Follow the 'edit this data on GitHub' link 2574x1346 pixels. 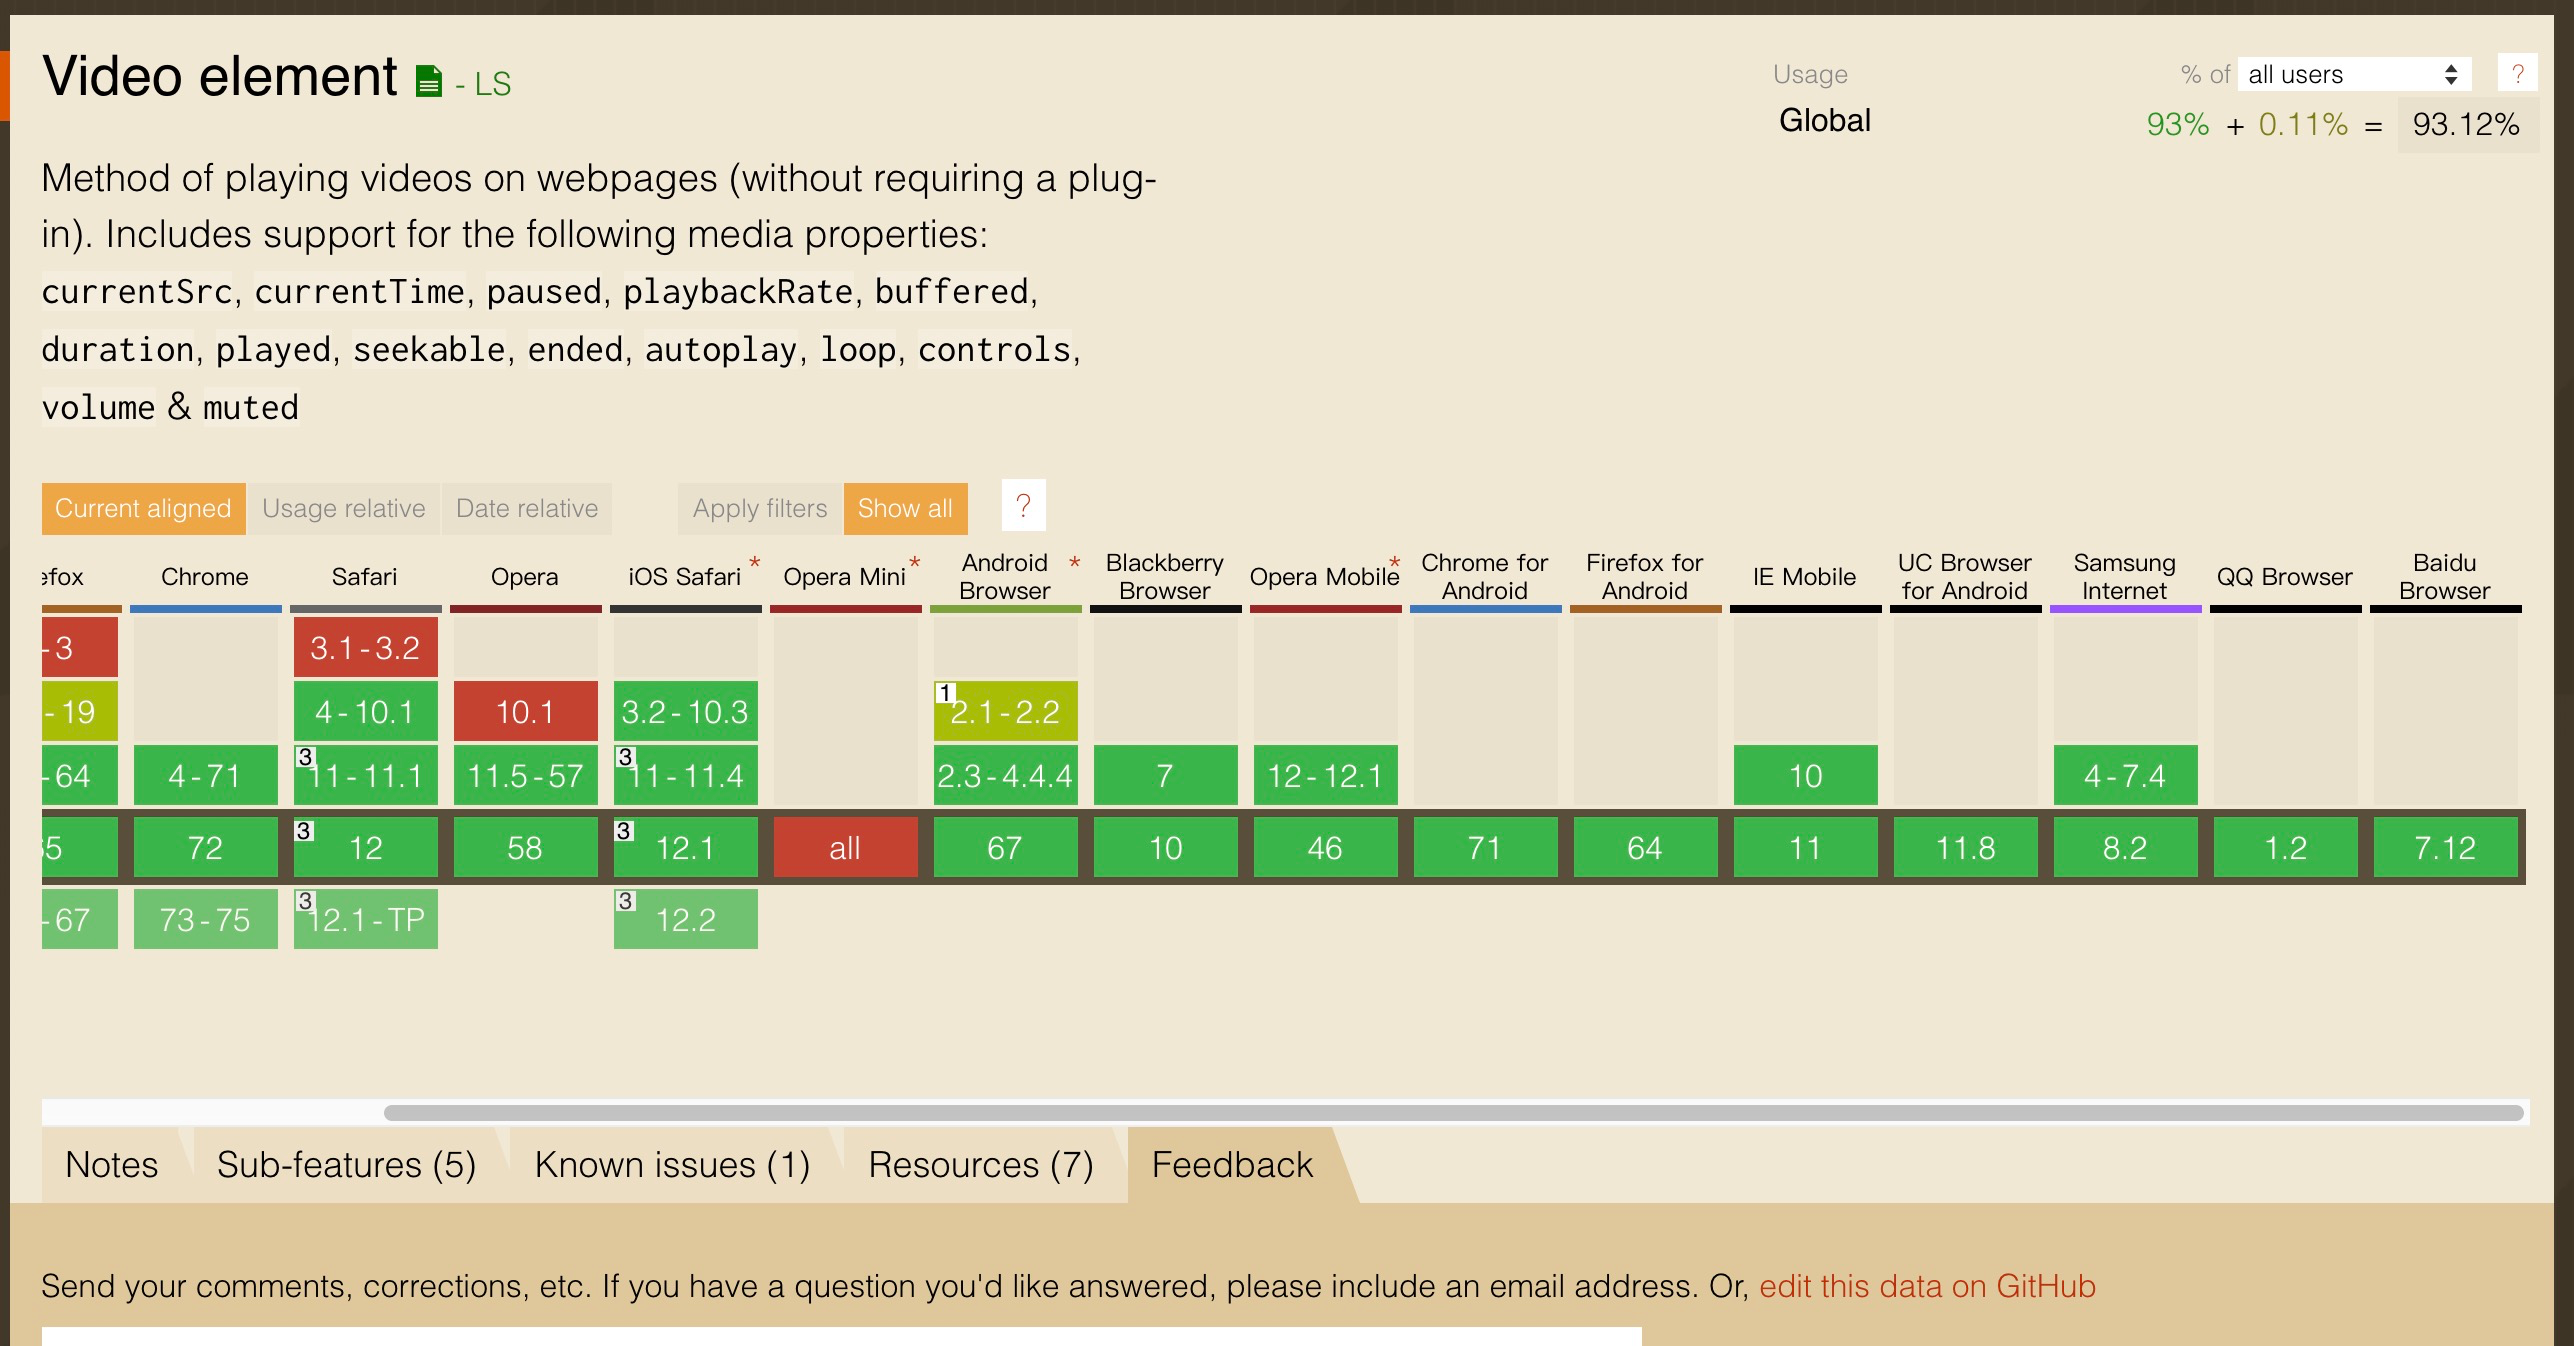click(x=1927, y=1286)
